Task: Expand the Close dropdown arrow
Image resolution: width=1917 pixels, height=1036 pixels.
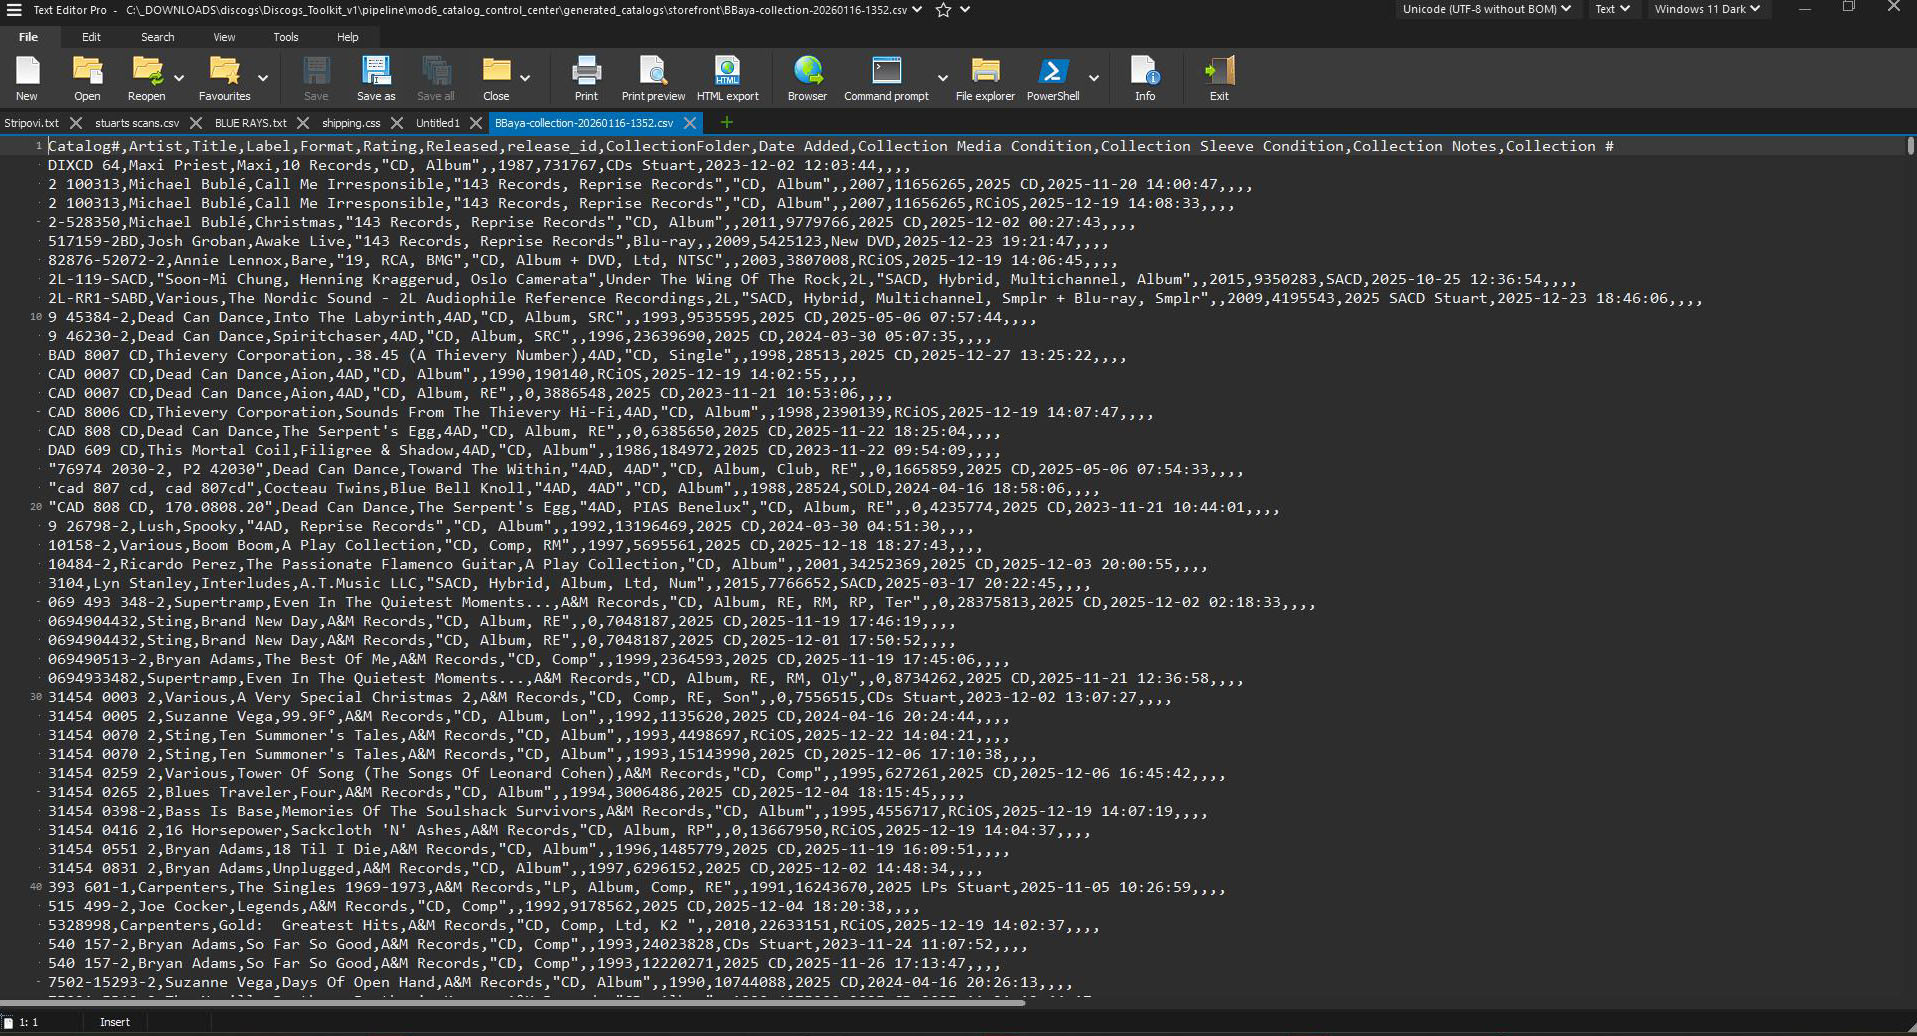Action: click(525, 77)
